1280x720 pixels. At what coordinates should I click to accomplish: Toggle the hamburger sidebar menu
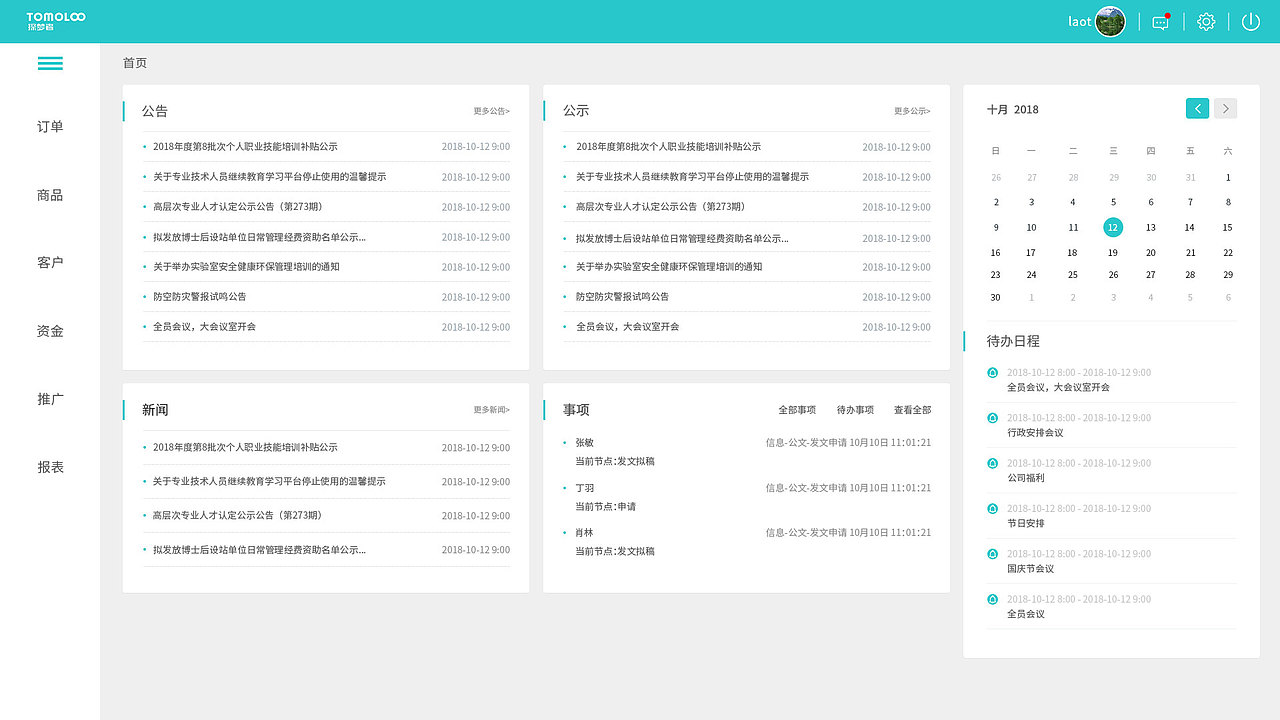pos(50,63)
